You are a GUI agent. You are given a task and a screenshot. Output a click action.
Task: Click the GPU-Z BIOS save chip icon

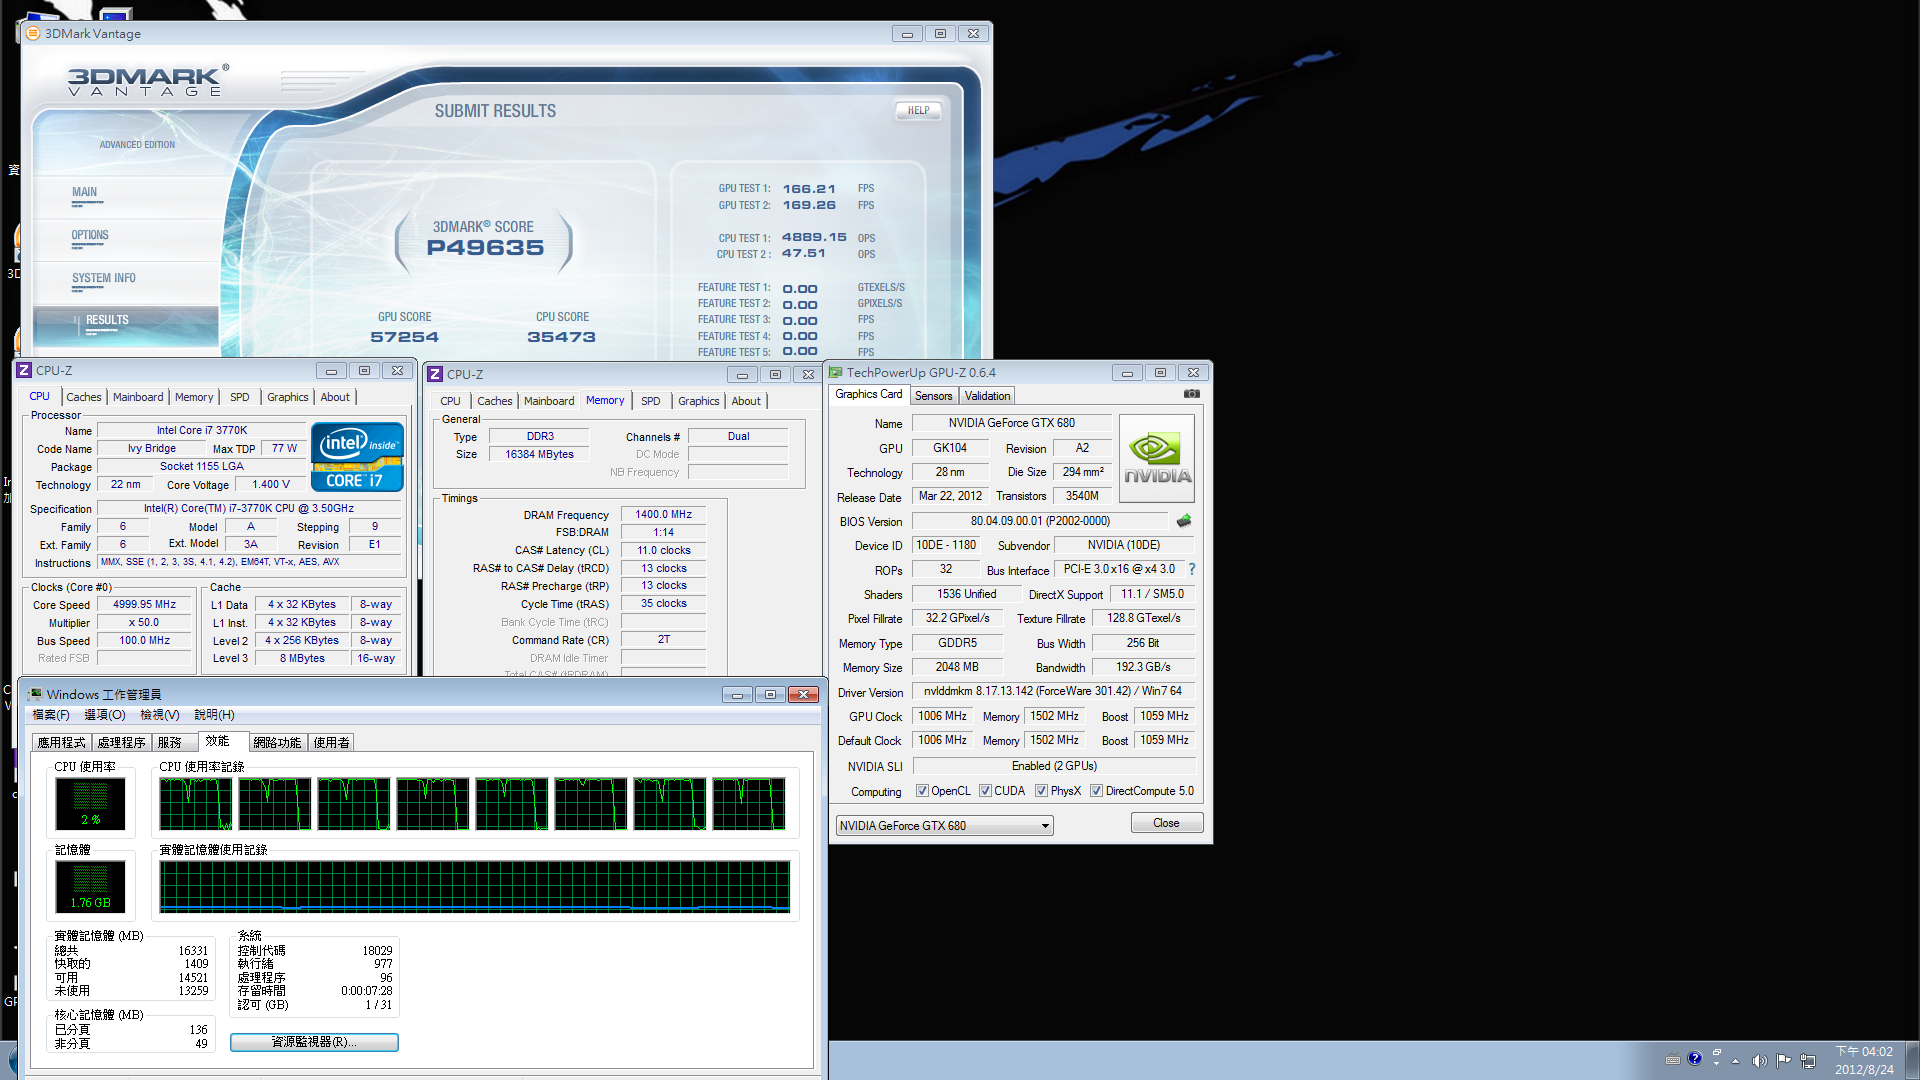point(1184,521)
